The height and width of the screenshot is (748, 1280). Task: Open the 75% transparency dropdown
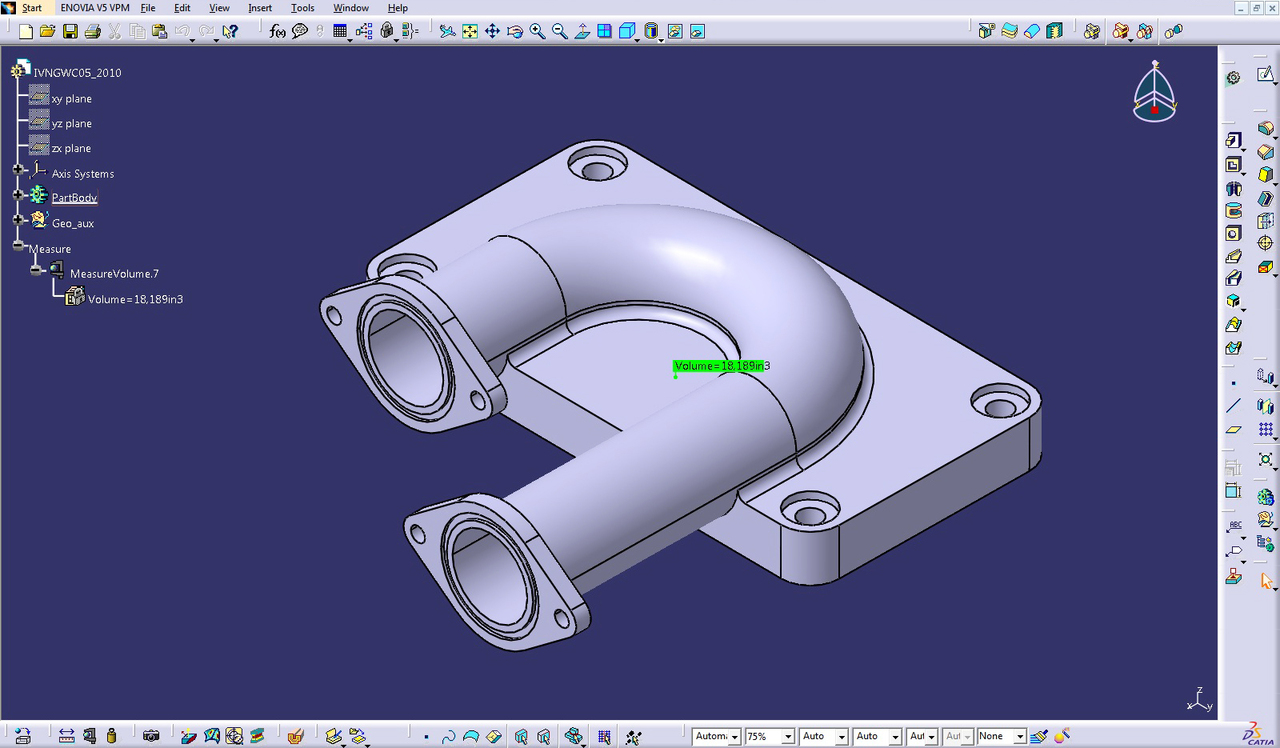(788, 737)
